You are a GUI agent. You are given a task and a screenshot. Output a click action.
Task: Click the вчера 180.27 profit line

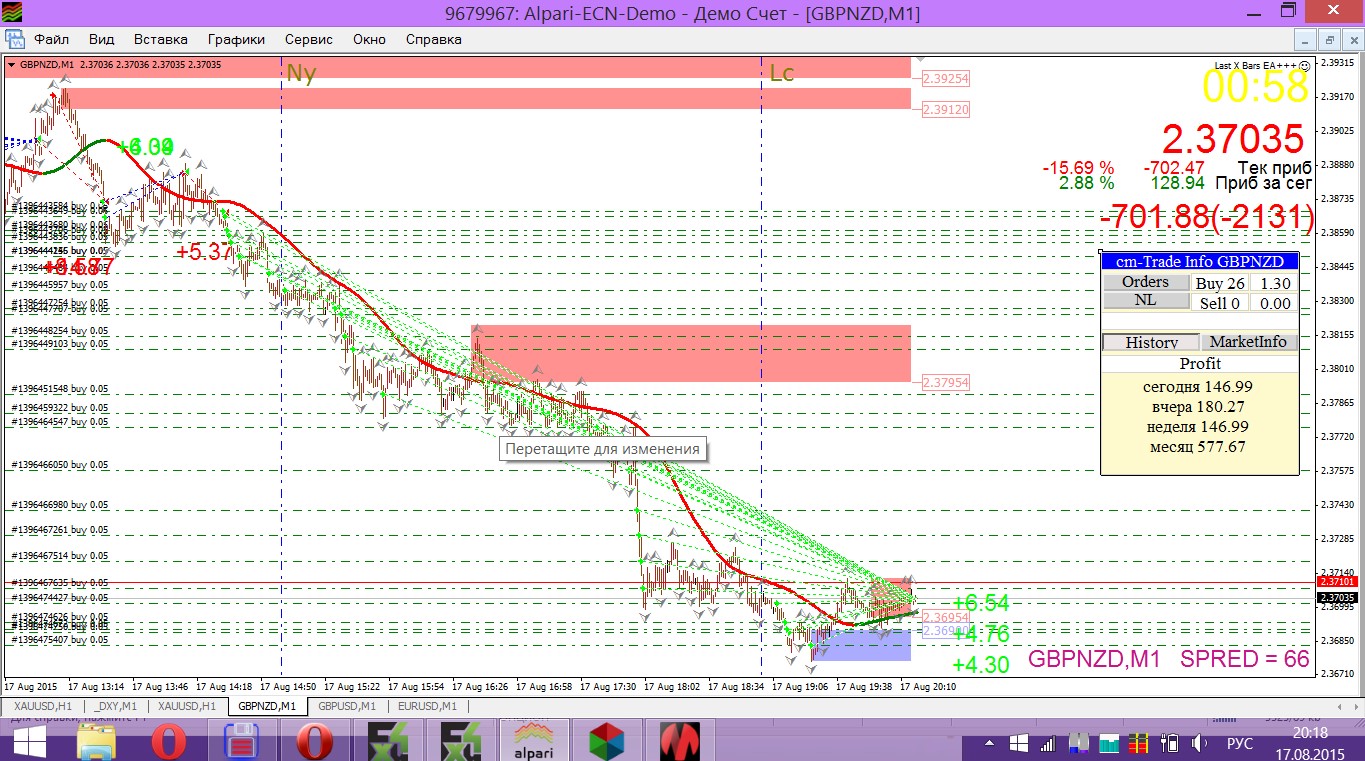1198,406
